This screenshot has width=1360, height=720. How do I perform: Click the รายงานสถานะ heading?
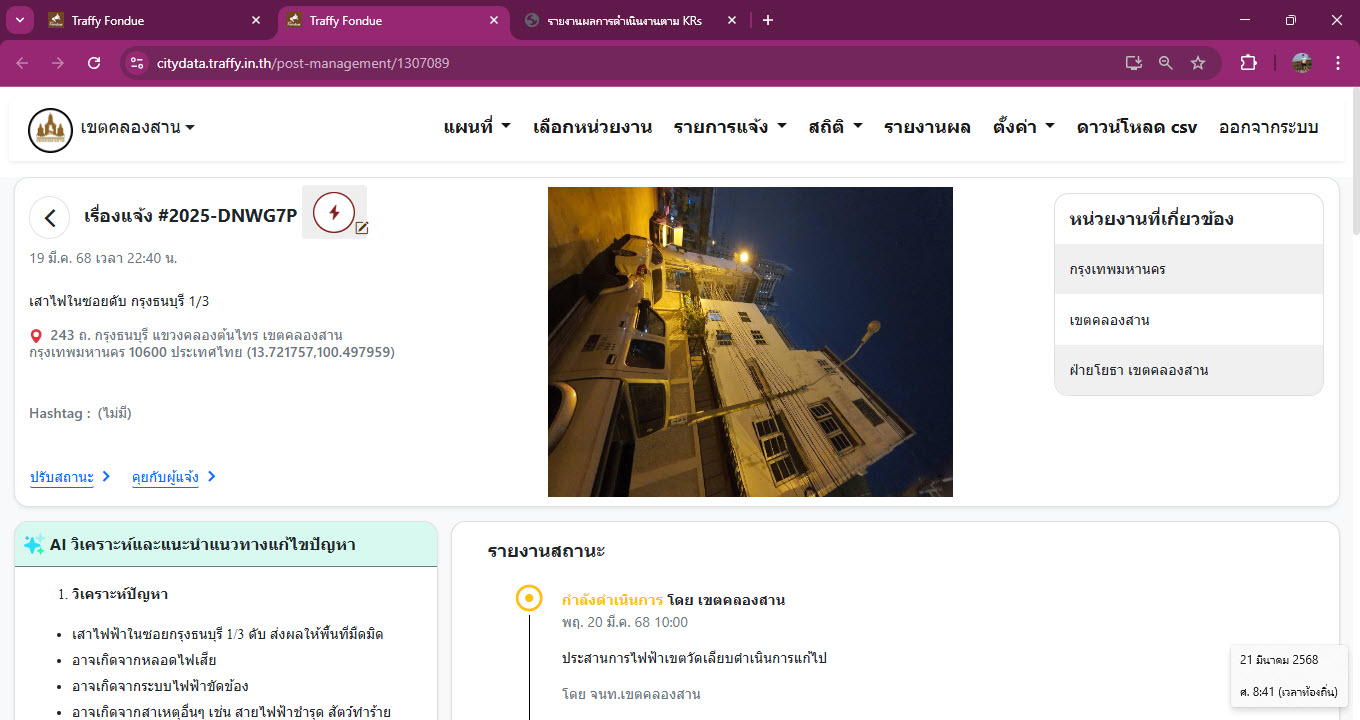[546, 551]
